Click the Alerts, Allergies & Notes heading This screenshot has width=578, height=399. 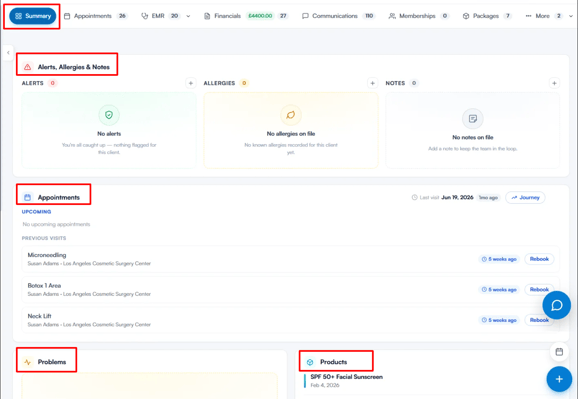pos(74,67)
